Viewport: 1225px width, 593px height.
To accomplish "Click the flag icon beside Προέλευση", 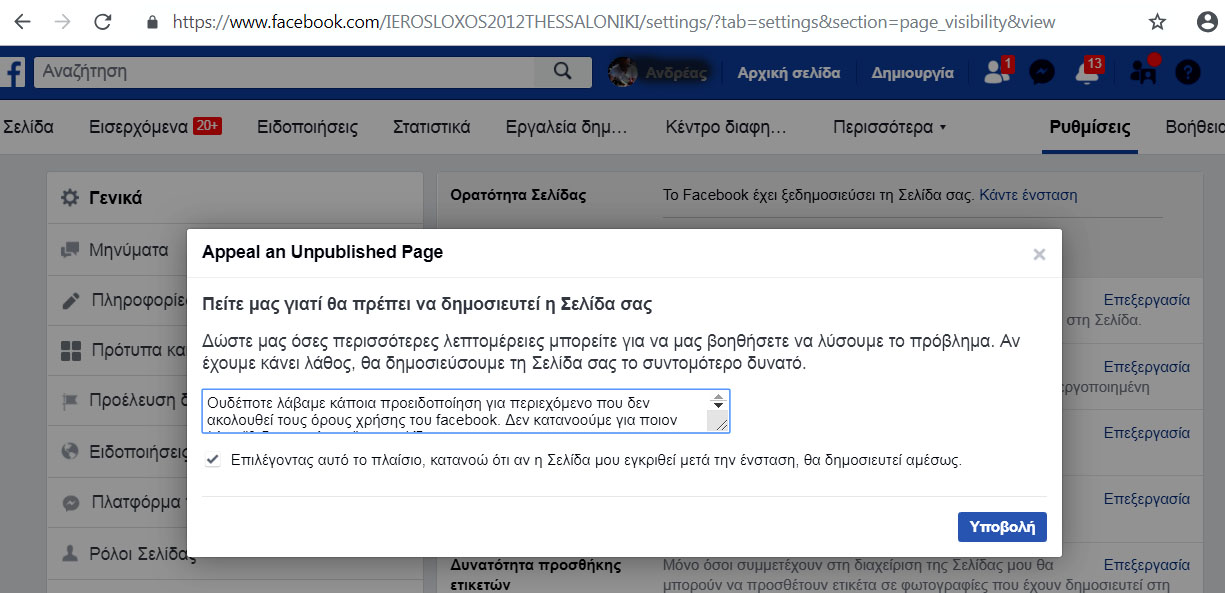I will pyautogui.click(x=70, y=401).
